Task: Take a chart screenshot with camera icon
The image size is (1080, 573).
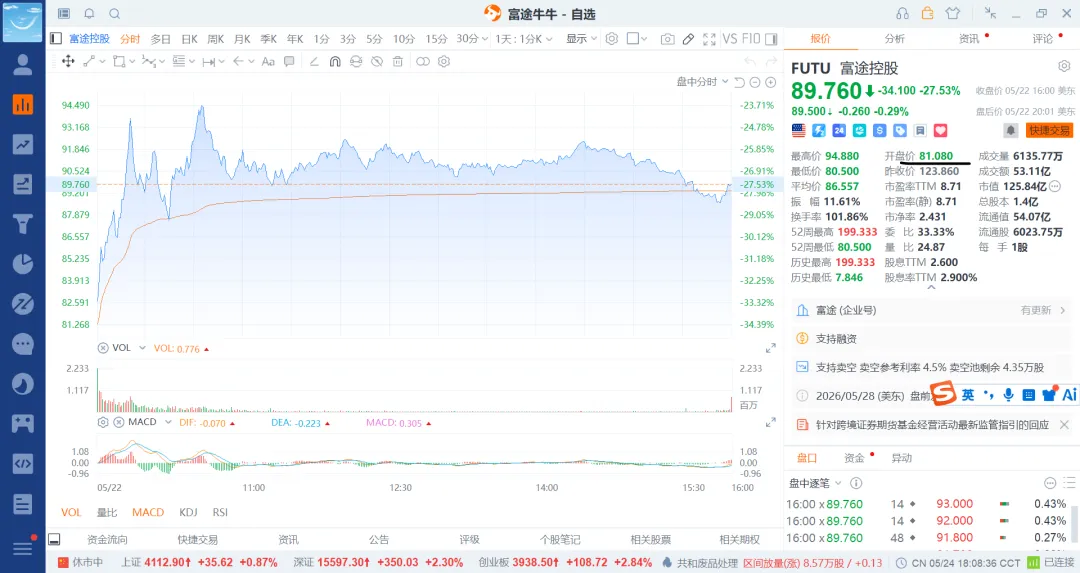Action: 667,39
